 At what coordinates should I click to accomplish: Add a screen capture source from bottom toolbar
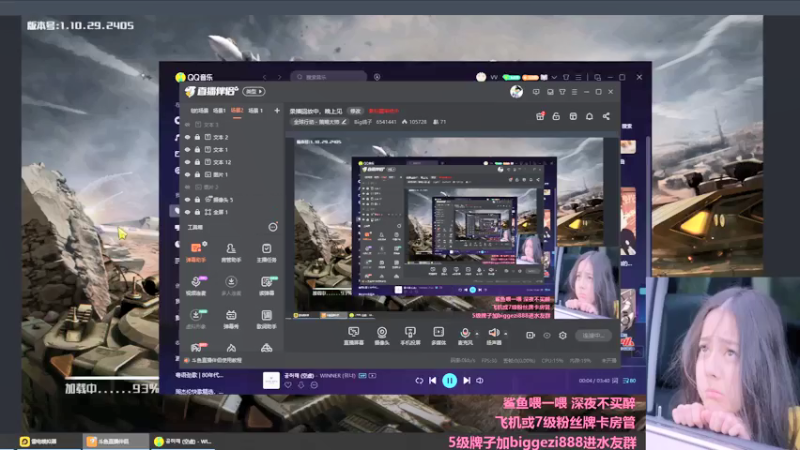coord(354,336)
